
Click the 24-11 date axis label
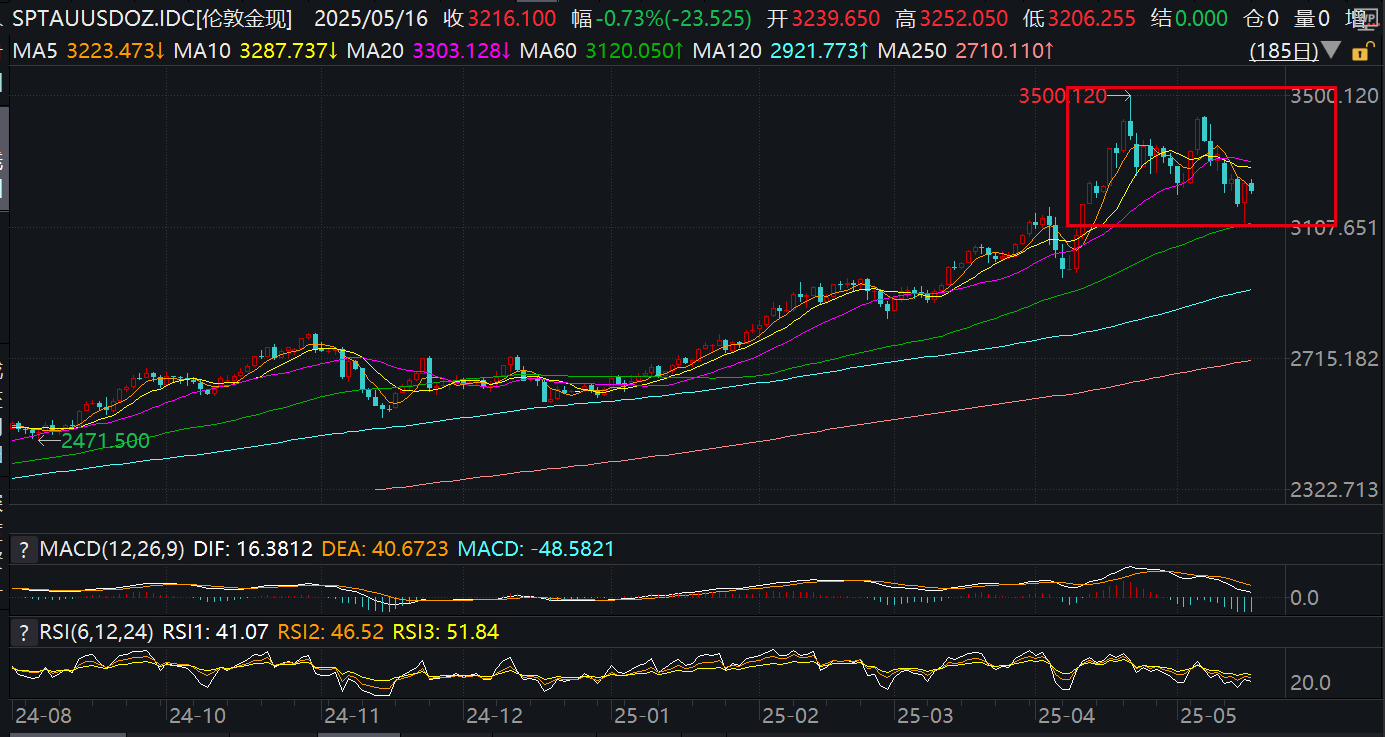pyautogui.click(x=353, y=717)
